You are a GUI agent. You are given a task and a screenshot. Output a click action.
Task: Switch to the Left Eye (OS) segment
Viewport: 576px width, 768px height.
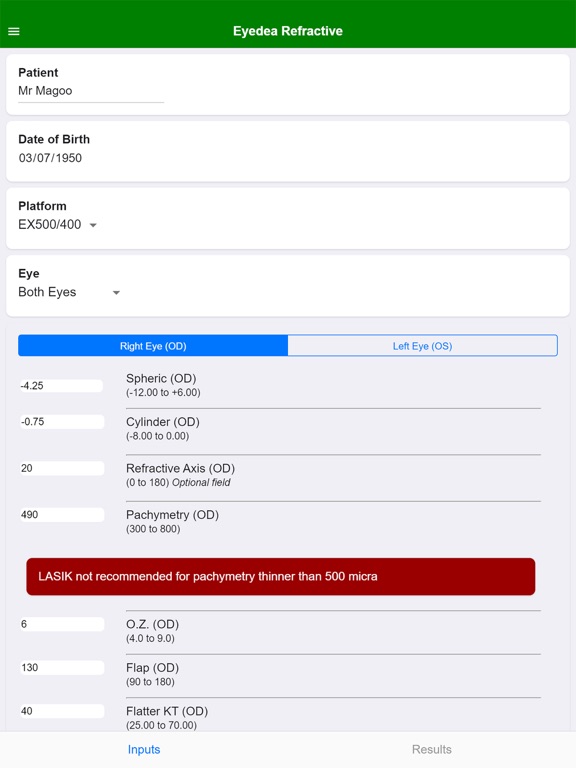(422, 346)
